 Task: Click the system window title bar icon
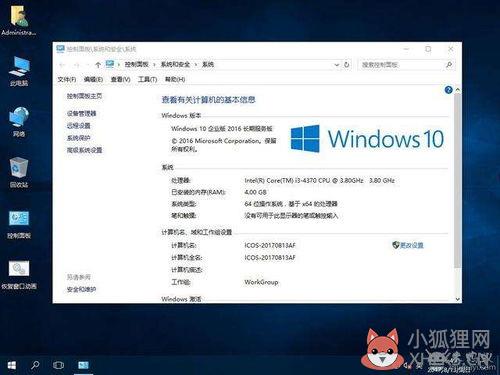click(60, 49)
